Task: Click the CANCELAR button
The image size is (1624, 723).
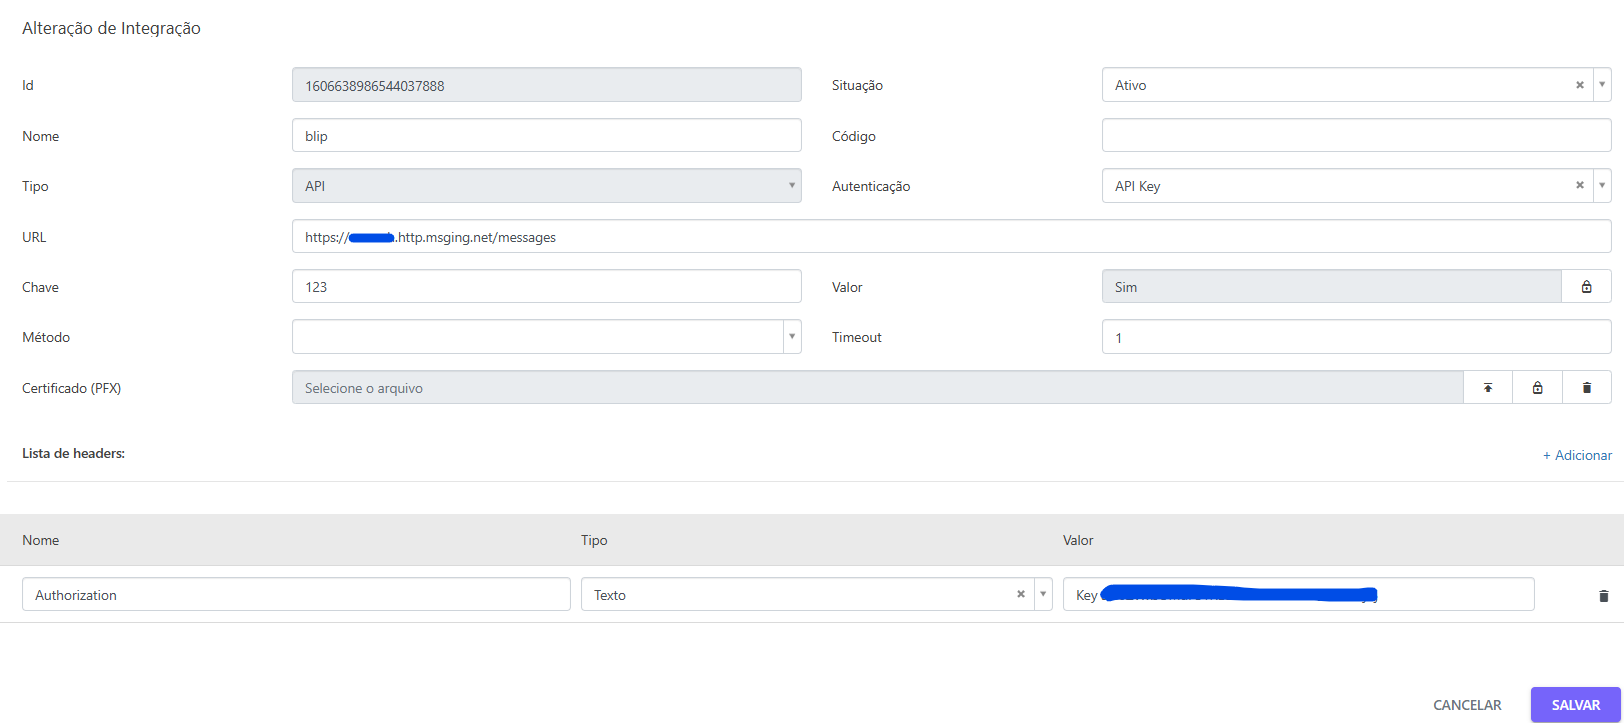Action: coord(1467,705)
